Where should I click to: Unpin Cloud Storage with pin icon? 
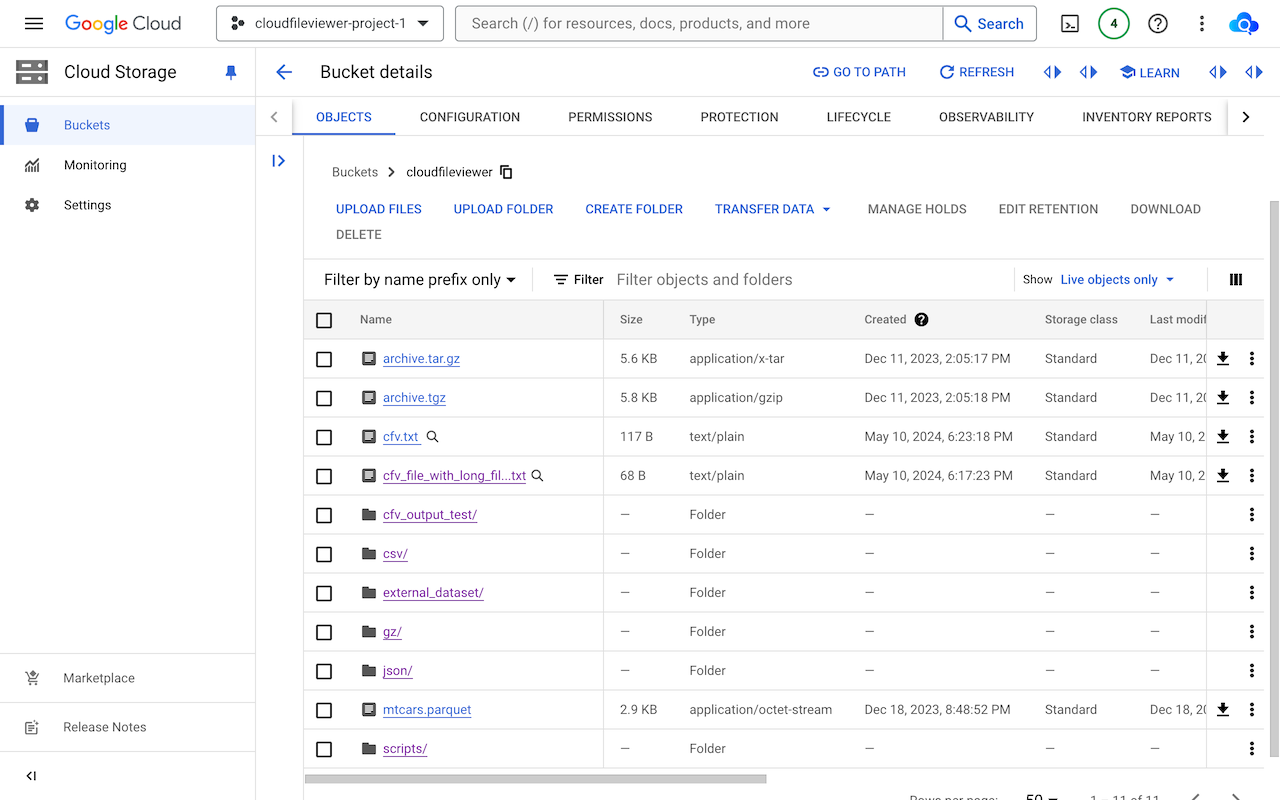(231, 72)
